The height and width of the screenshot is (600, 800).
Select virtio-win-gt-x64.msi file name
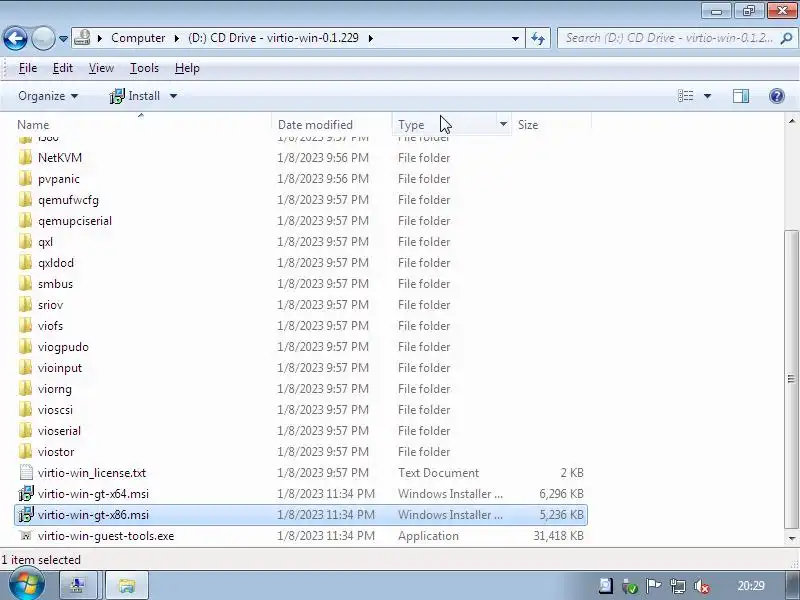(93, 494)
